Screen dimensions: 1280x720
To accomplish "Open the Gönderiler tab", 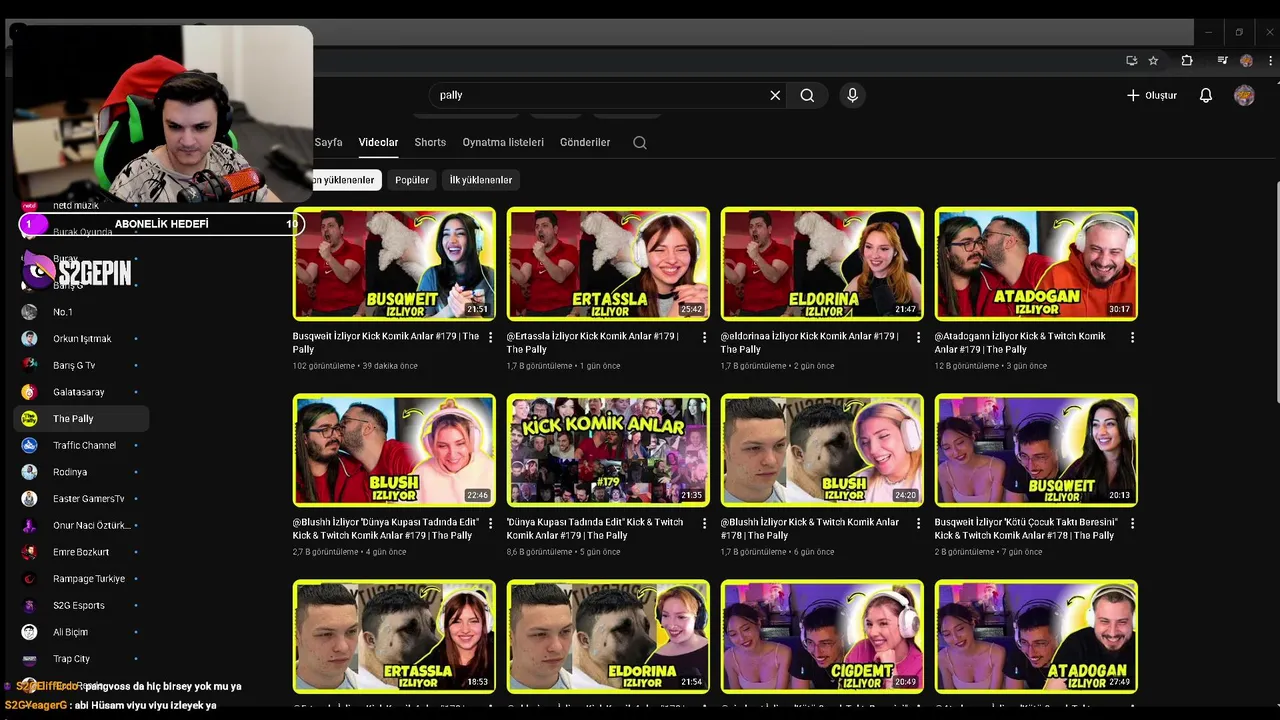I will (x=585, y=142).
